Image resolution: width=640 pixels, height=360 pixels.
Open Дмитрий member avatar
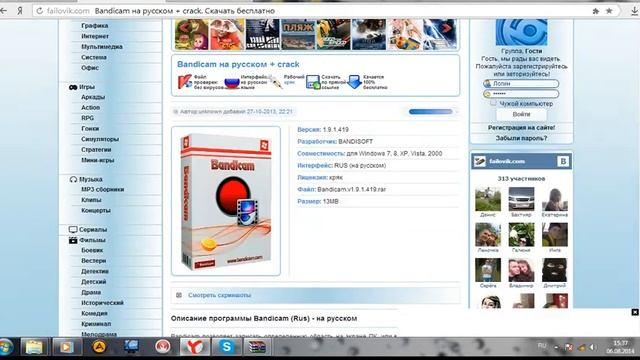[555, 270]
